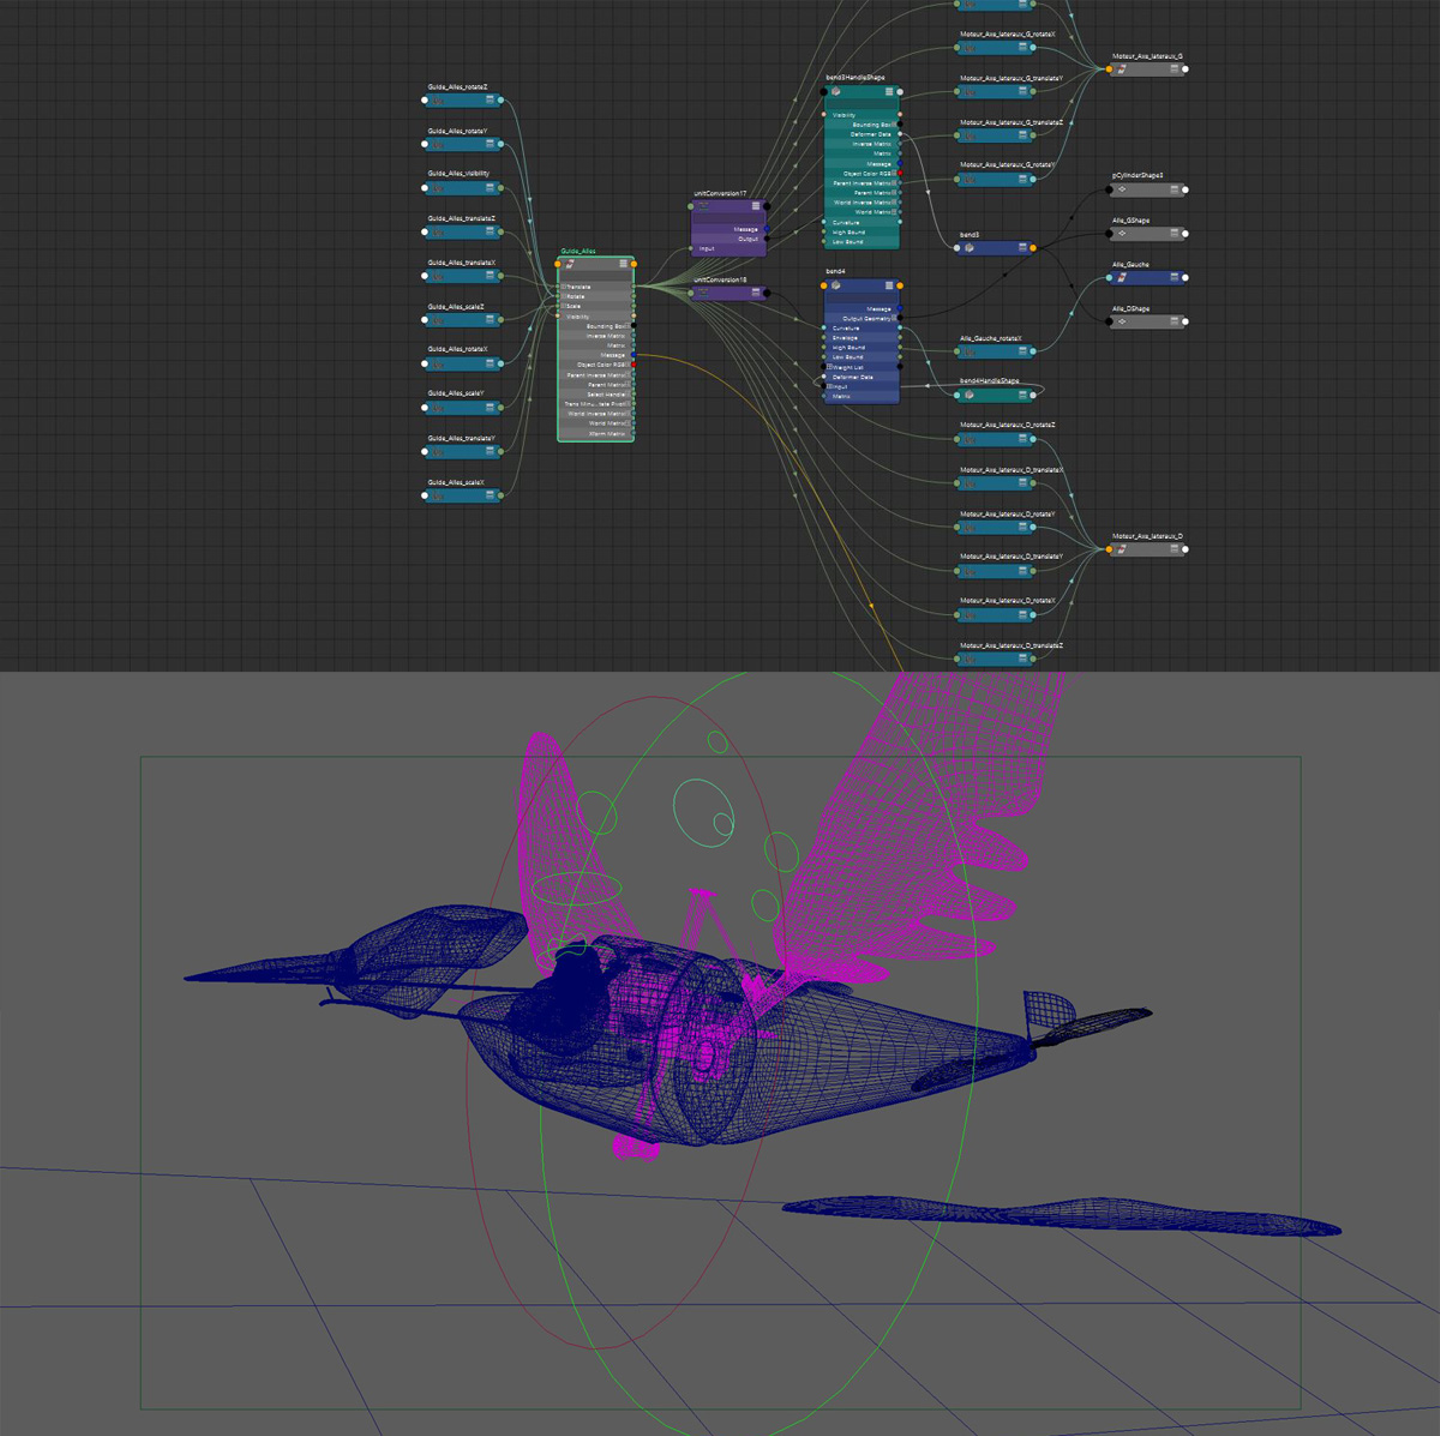Click the unitConversion17 node type icon
The height and width of the screenshot is (1436, 1440).
[x=703, y=206]
